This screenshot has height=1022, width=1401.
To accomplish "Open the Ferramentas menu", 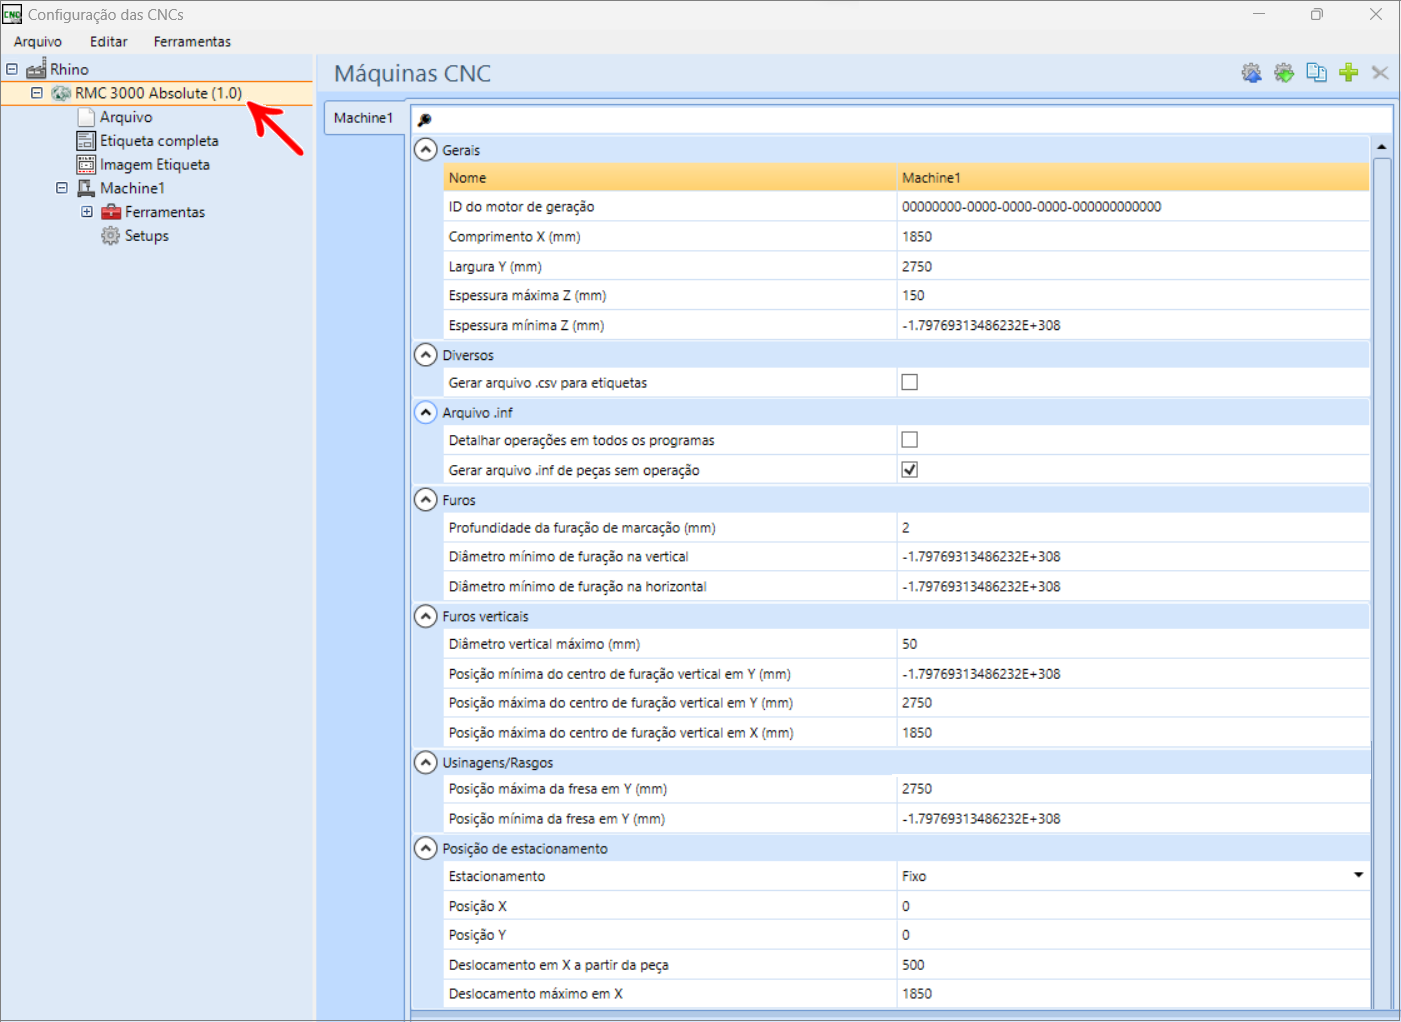I will (x=192, y=42).
